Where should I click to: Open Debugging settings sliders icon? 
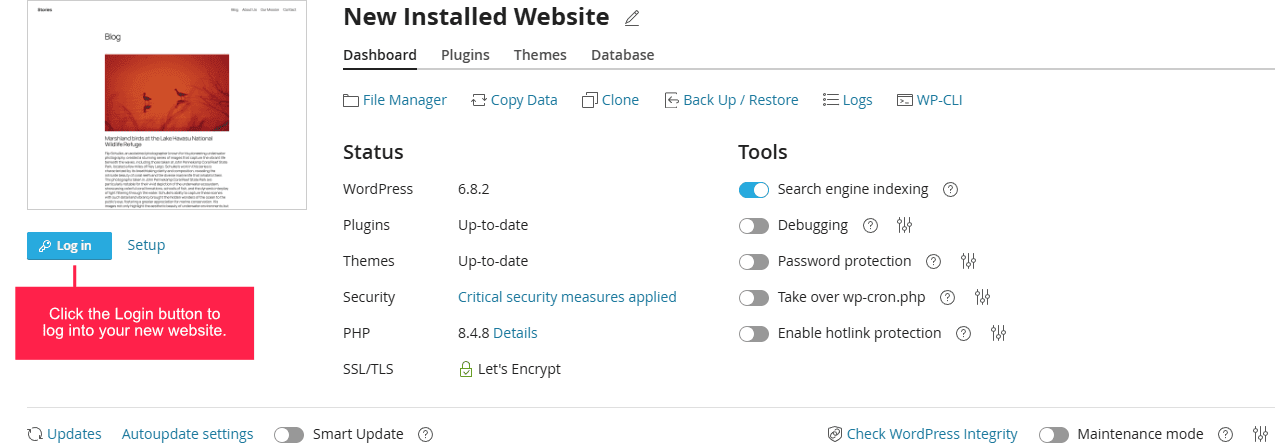[905, 225]
